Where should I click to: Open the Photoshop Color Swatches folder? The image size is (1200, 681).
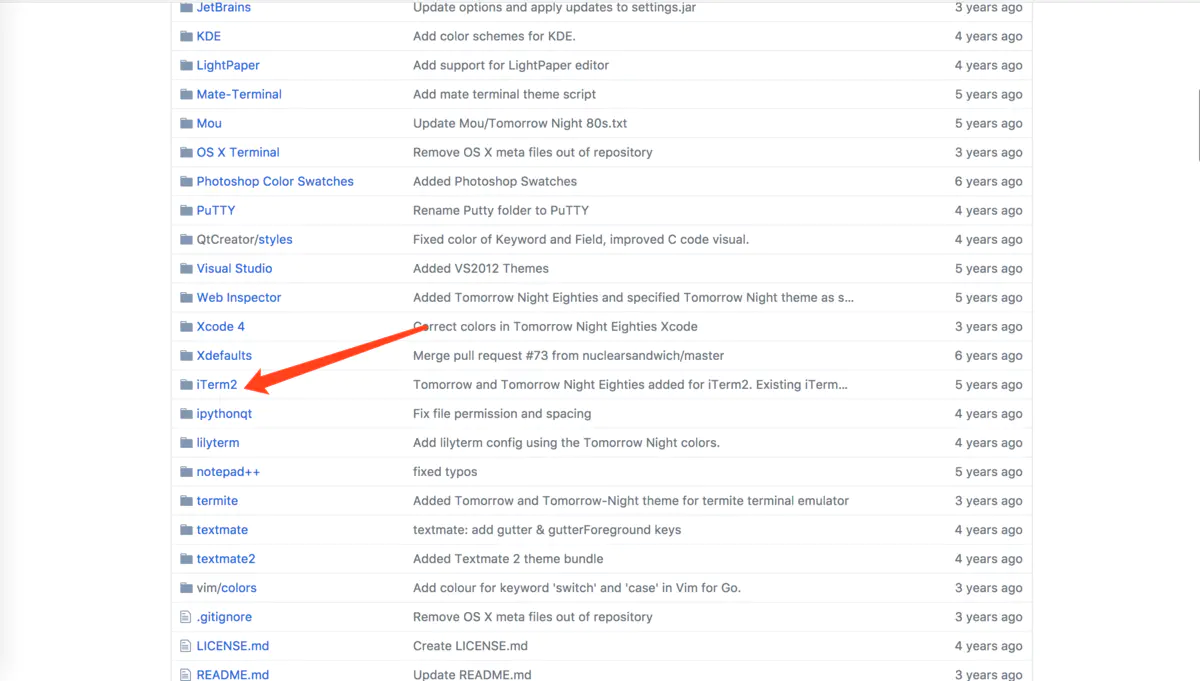[x=275, y=181]
